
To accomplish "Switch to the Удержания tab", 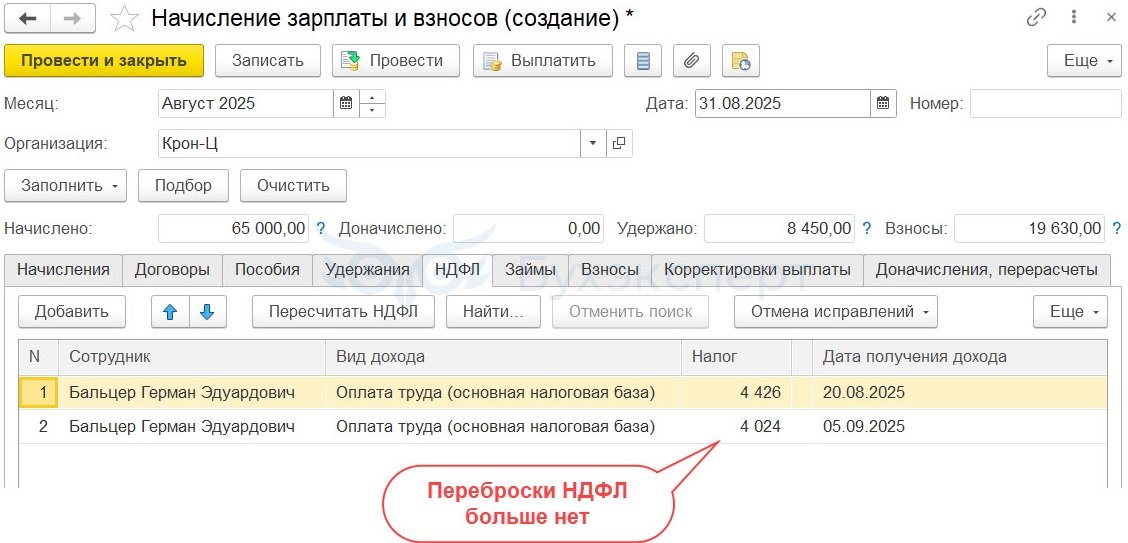I will (368, 270).
